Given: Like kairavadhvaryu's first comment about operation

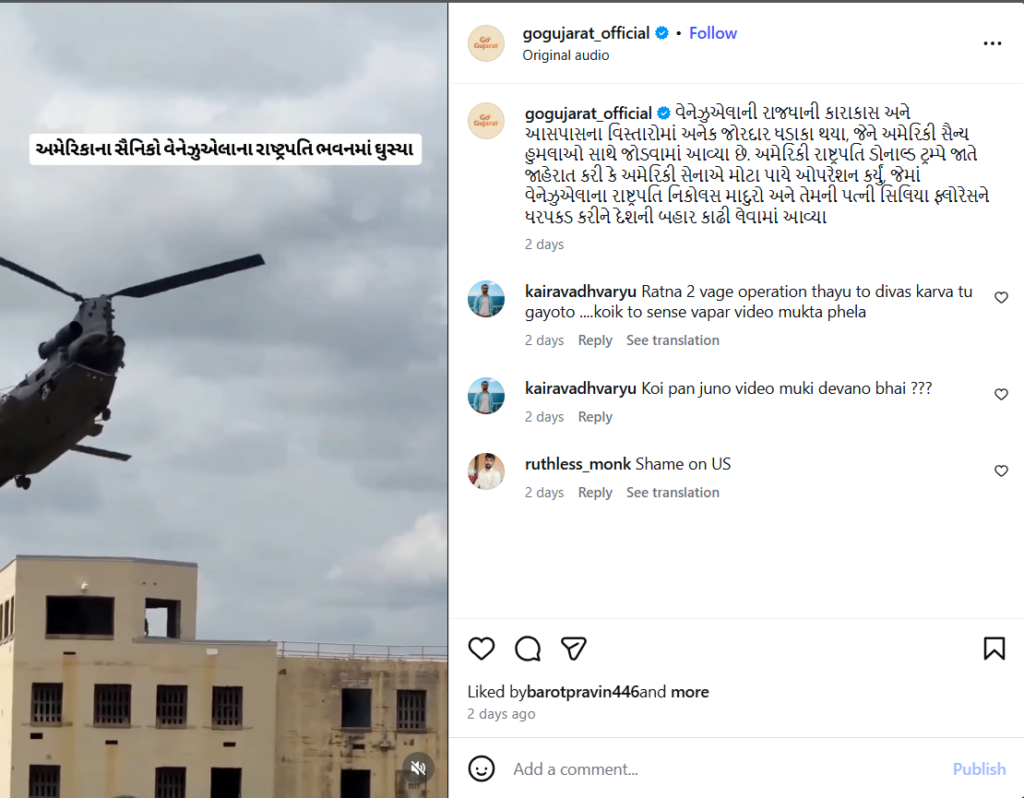Looking at the screenshot, I should coord(1000,298).
